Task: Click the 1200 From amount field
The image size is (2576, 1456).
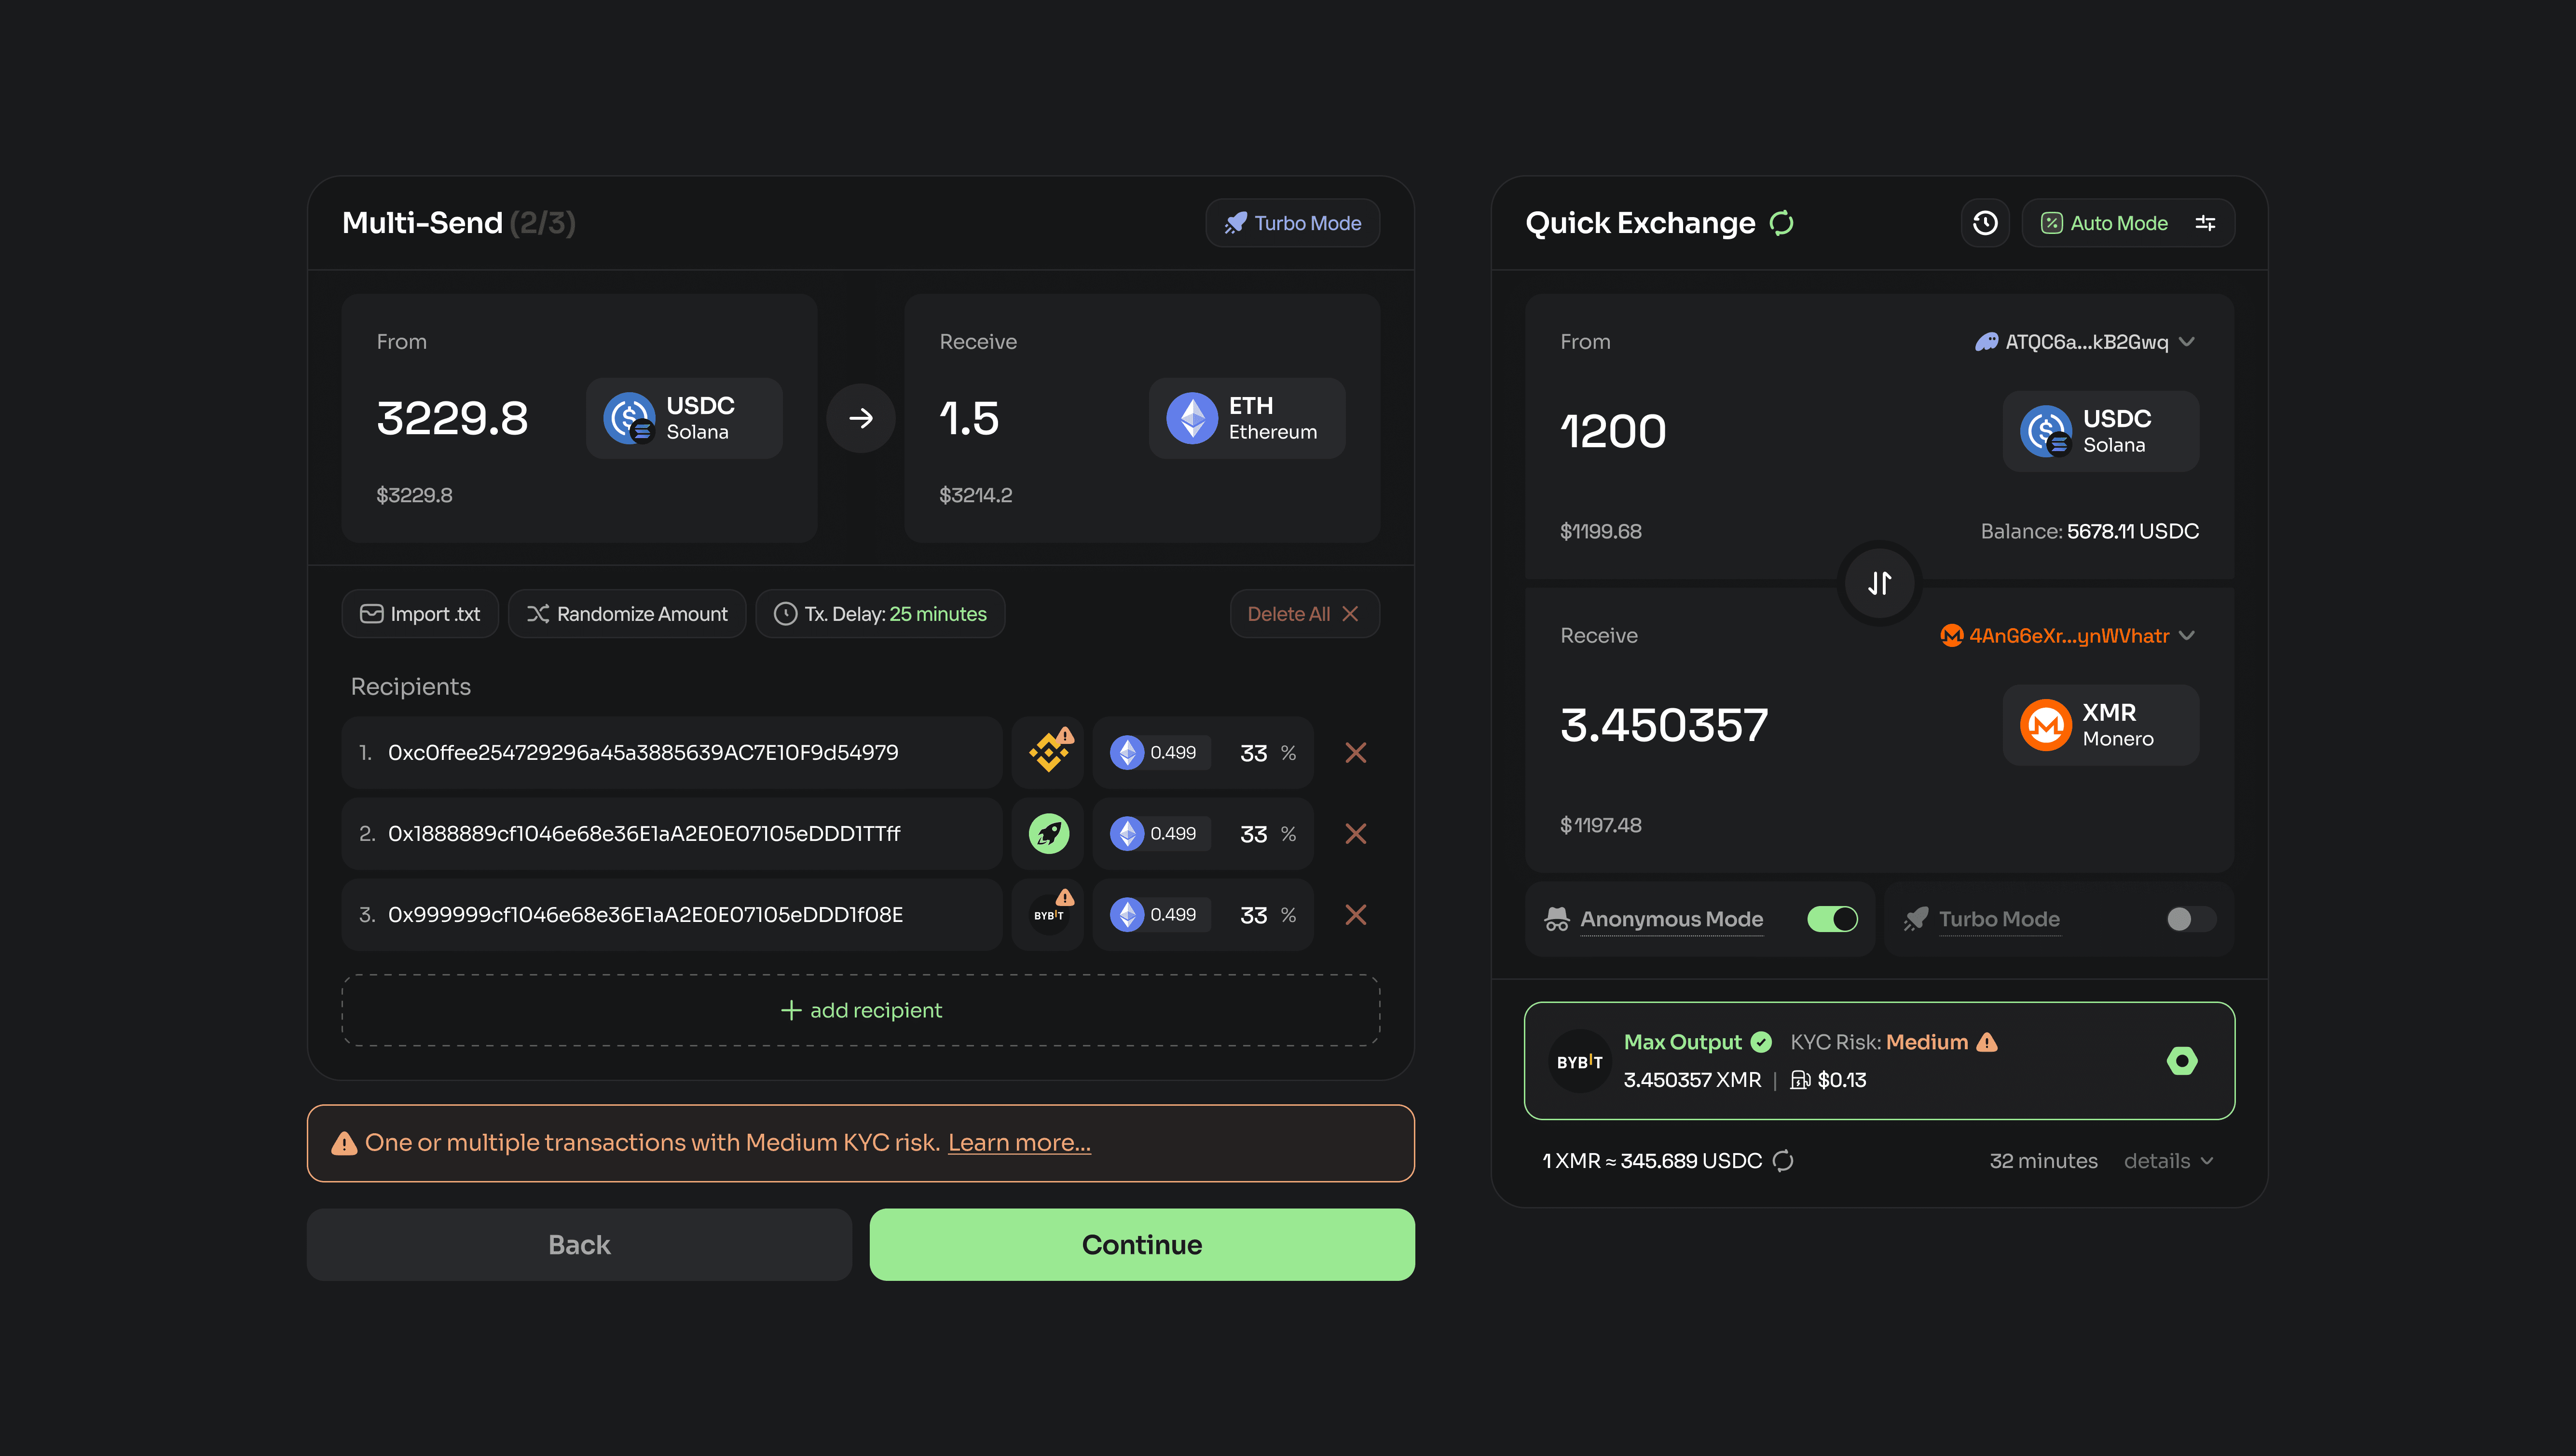Action: [x=1613, y=432]
